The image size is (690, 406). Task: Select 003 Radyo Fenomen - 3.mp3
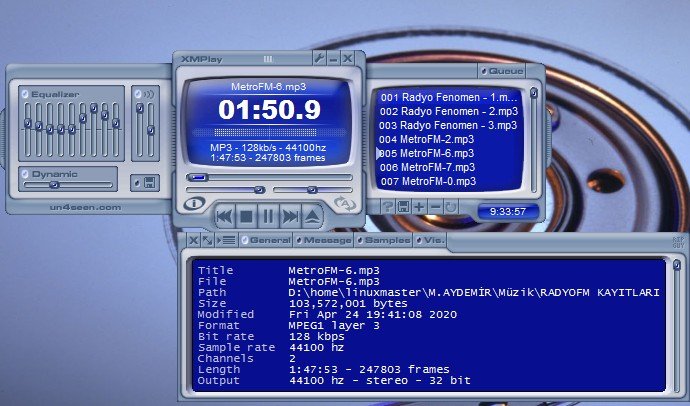click(449, 125)
